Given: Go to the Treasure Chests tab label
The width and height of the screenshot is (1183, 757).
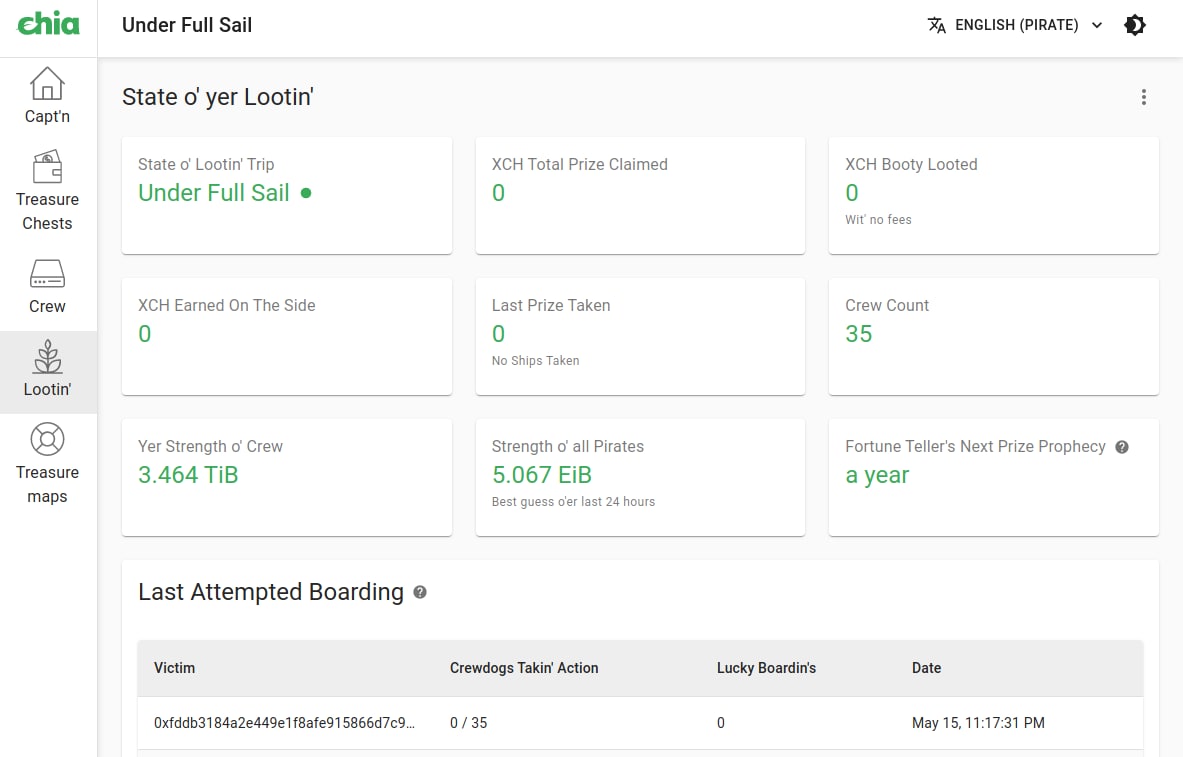Looking at the screenshot, I should (x=48, y=211).
